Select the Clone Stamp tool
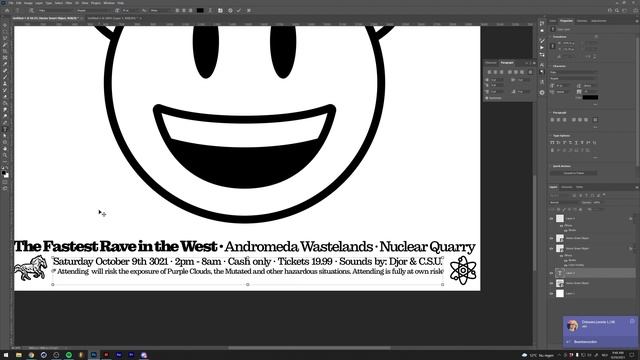 (x=5, y=84)
